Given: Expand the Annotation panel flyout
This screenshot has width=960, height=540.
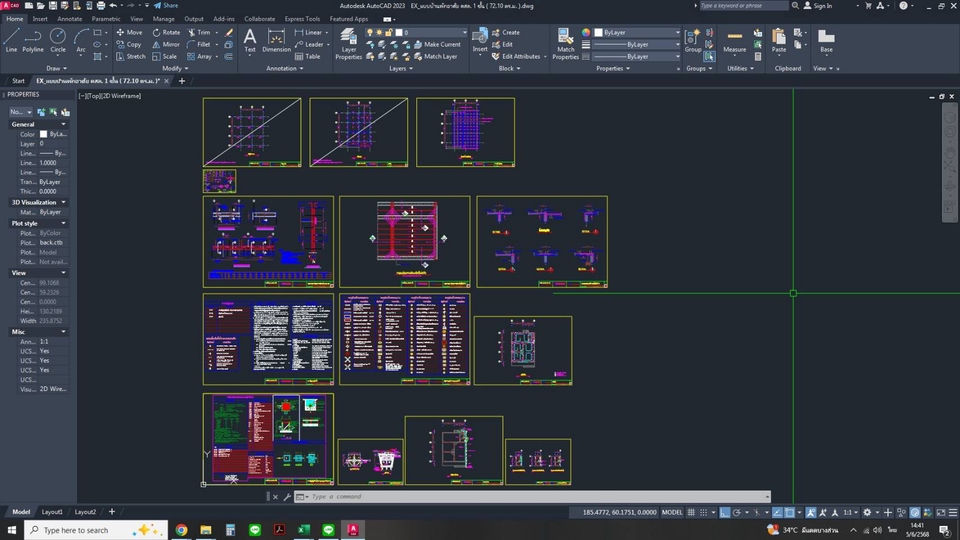Looking at the screenshot, I should tap(285, 69).
